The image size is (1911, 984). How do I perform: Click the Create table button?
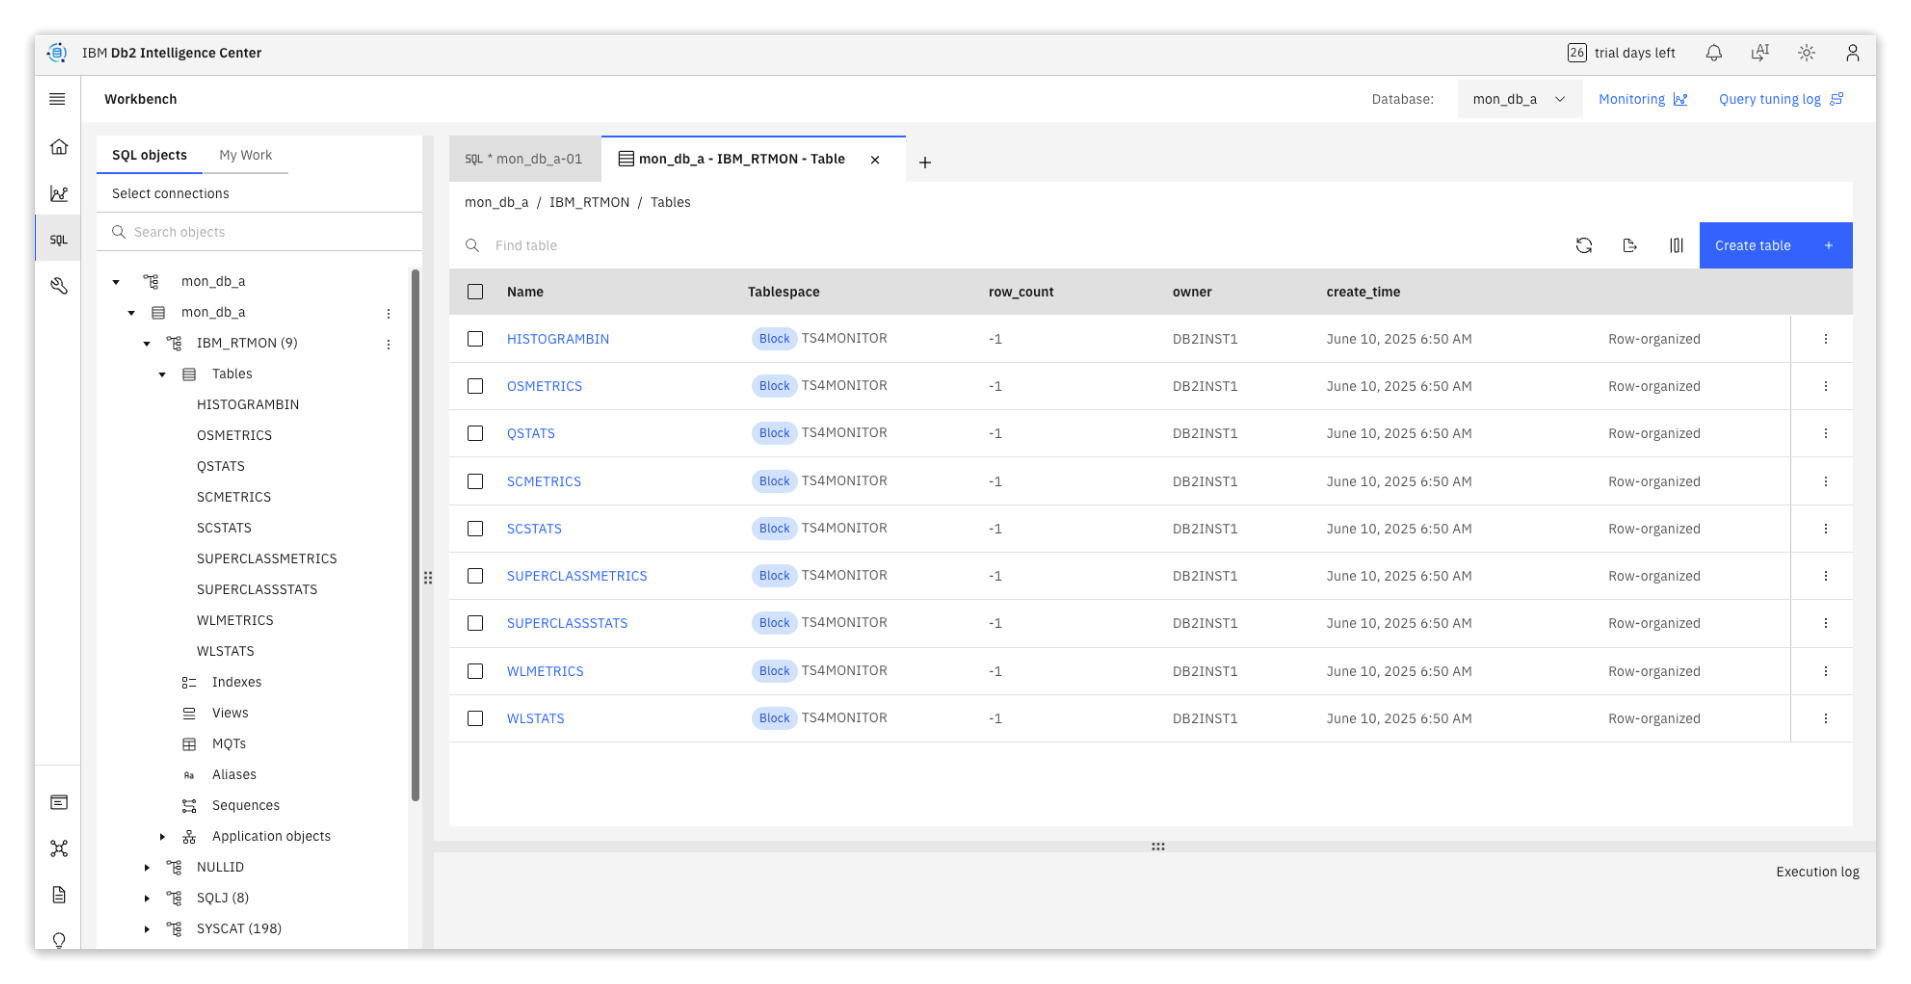click(1775, 245)
